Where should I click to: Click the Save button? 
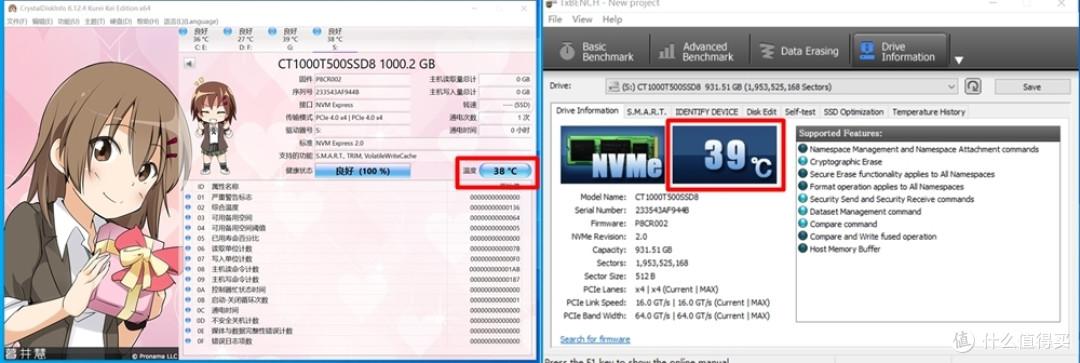pyautogui.click(x=1032, y=87)
